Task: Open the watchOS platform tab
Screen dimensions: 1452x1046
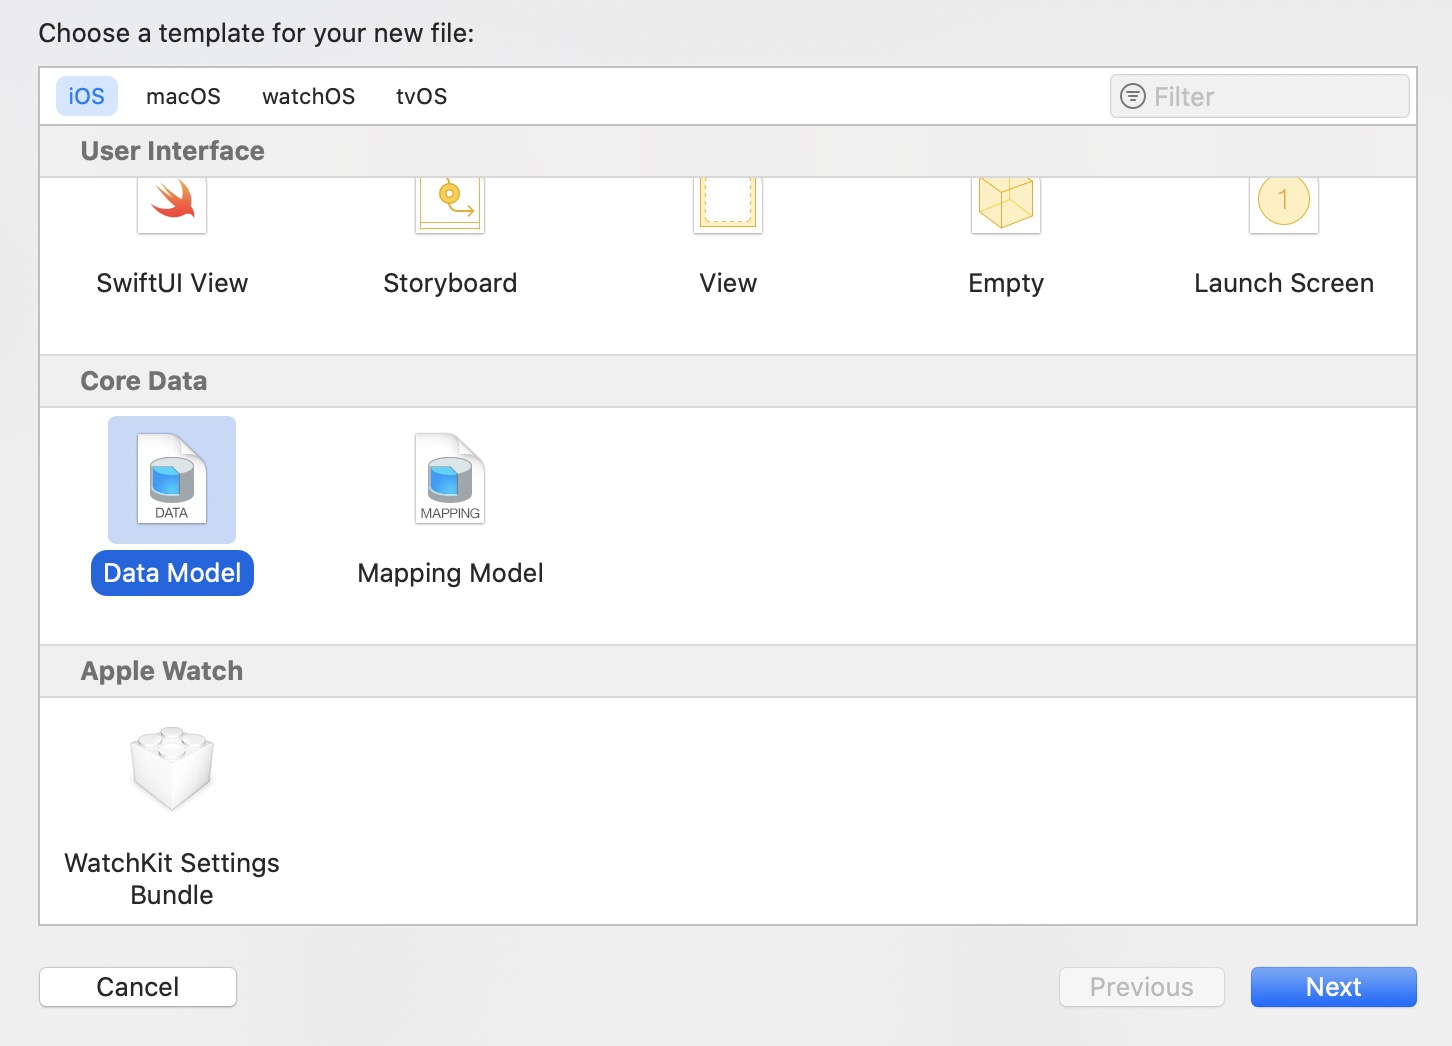Action: click(x=308, y=96)
